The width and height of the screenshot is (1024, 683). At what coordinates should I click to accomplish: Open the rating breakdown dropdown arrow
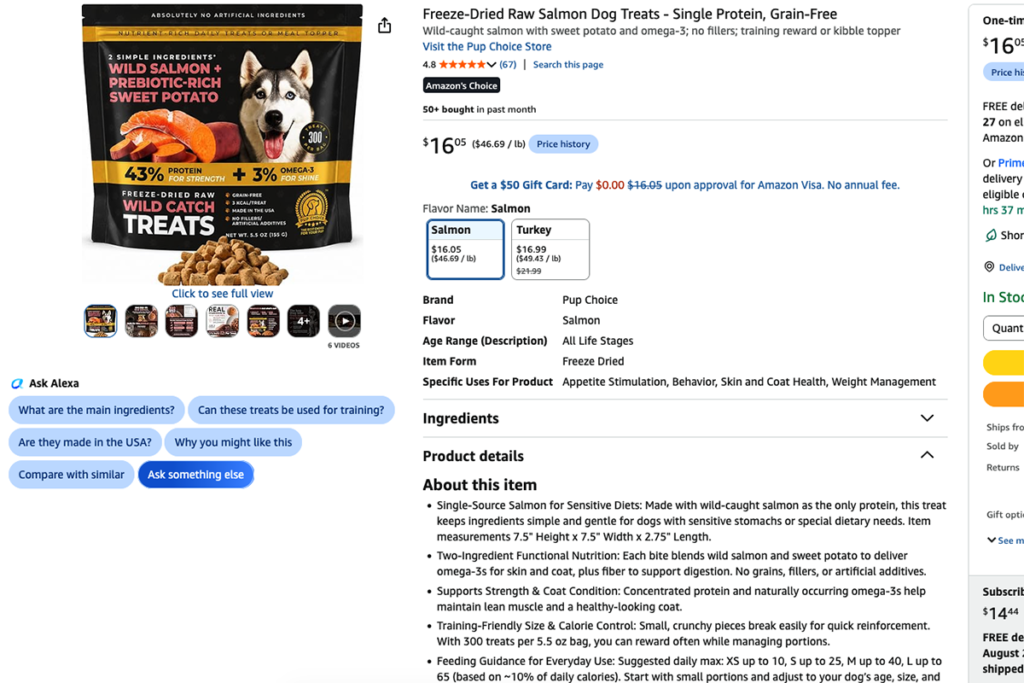[492, 65]
